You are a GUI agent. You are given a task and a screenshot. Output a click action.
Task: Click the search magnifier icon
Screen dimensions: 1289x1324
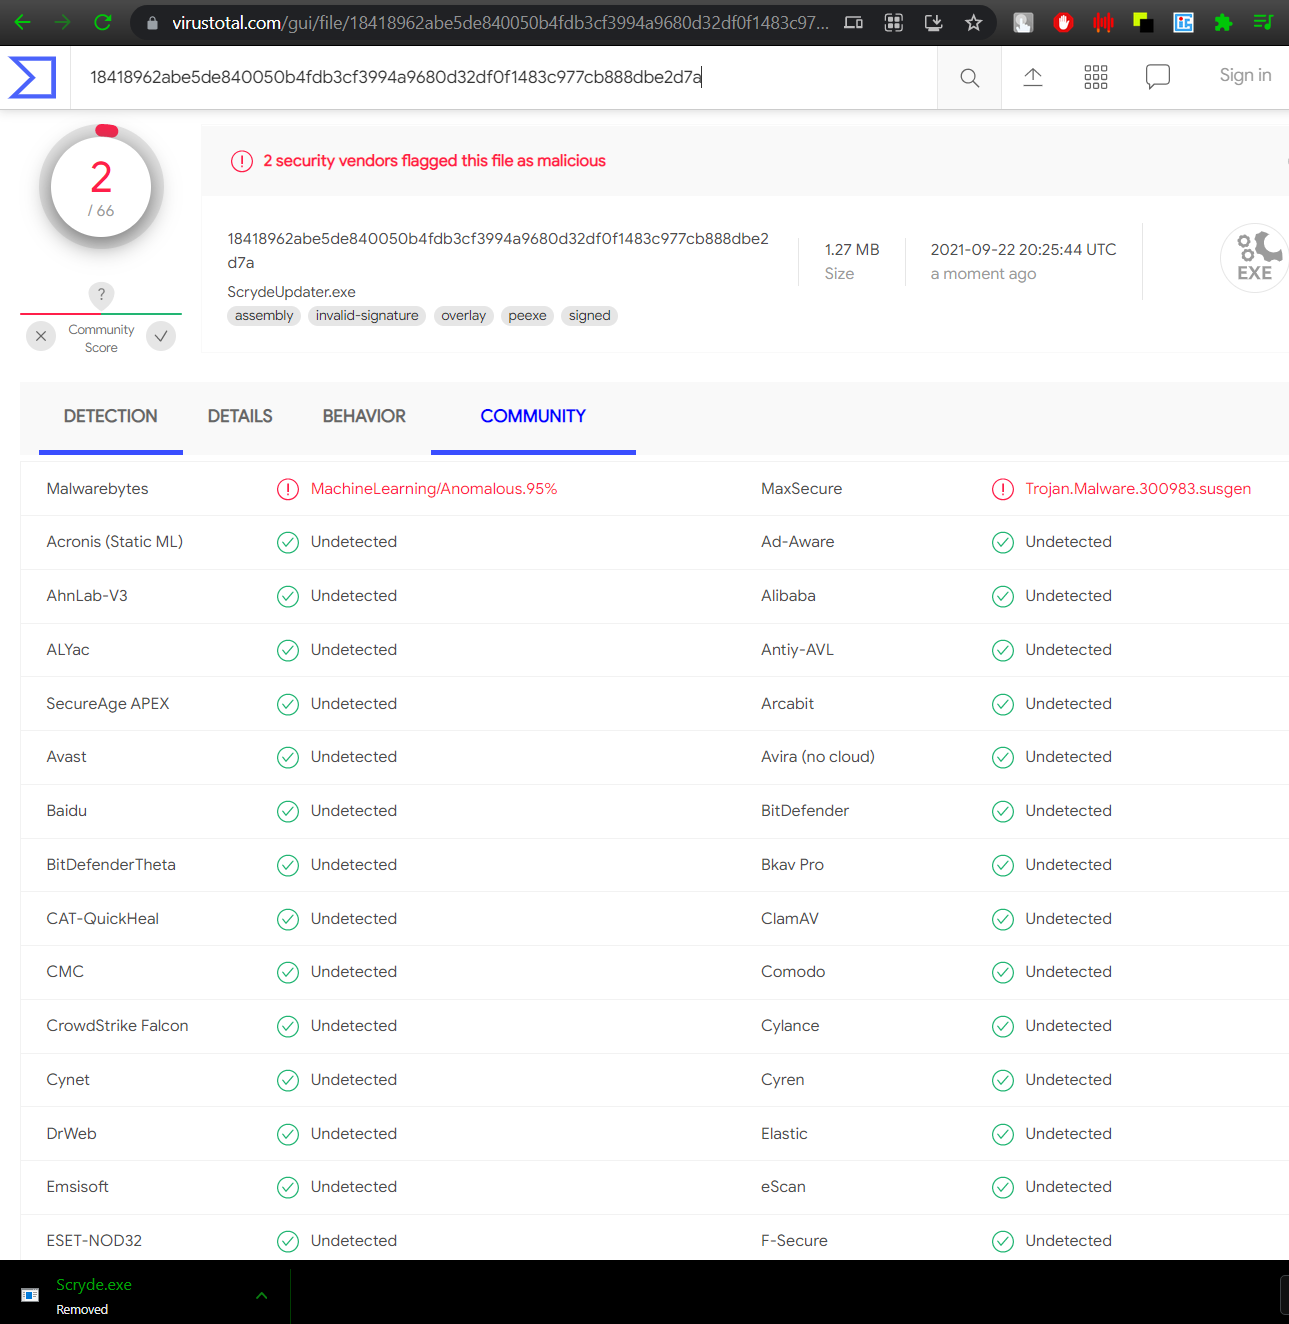969,78
